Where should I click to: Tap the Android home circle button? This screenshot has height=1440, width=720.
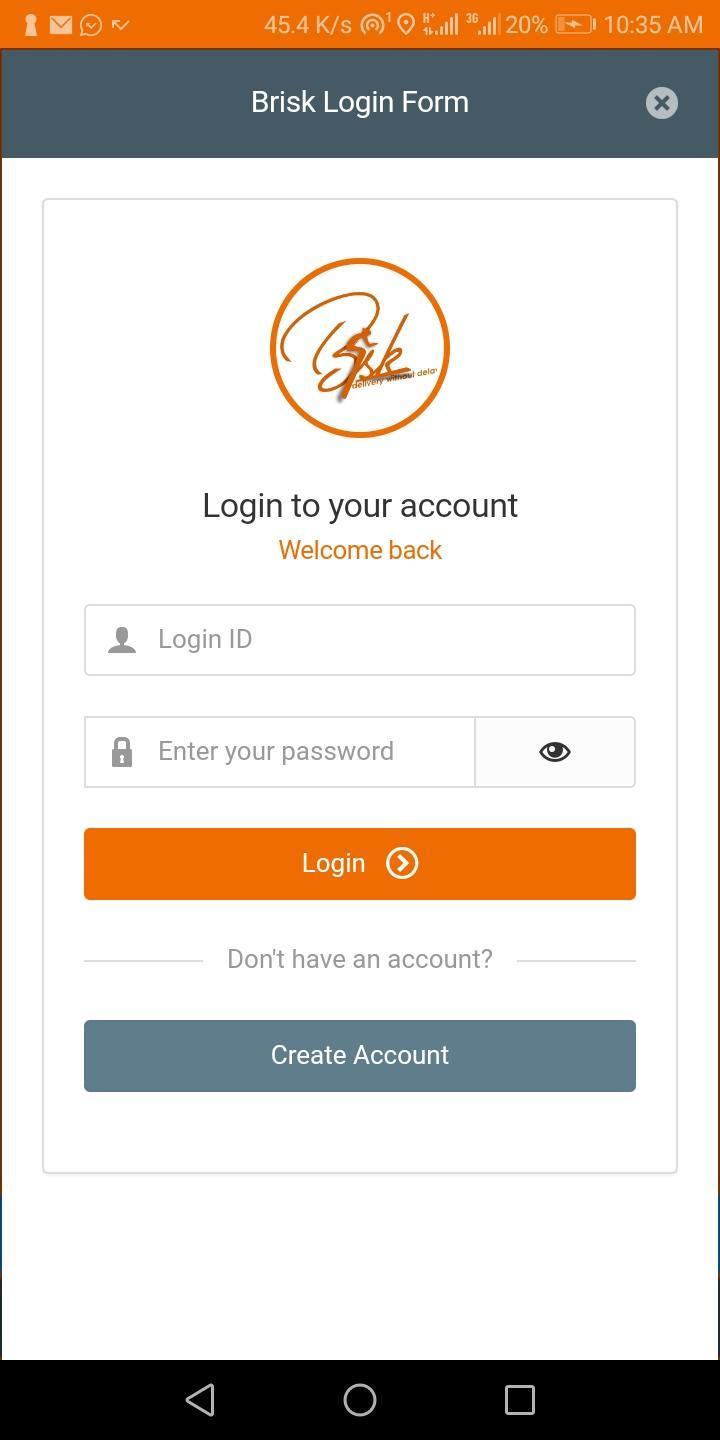(360, 1400)
